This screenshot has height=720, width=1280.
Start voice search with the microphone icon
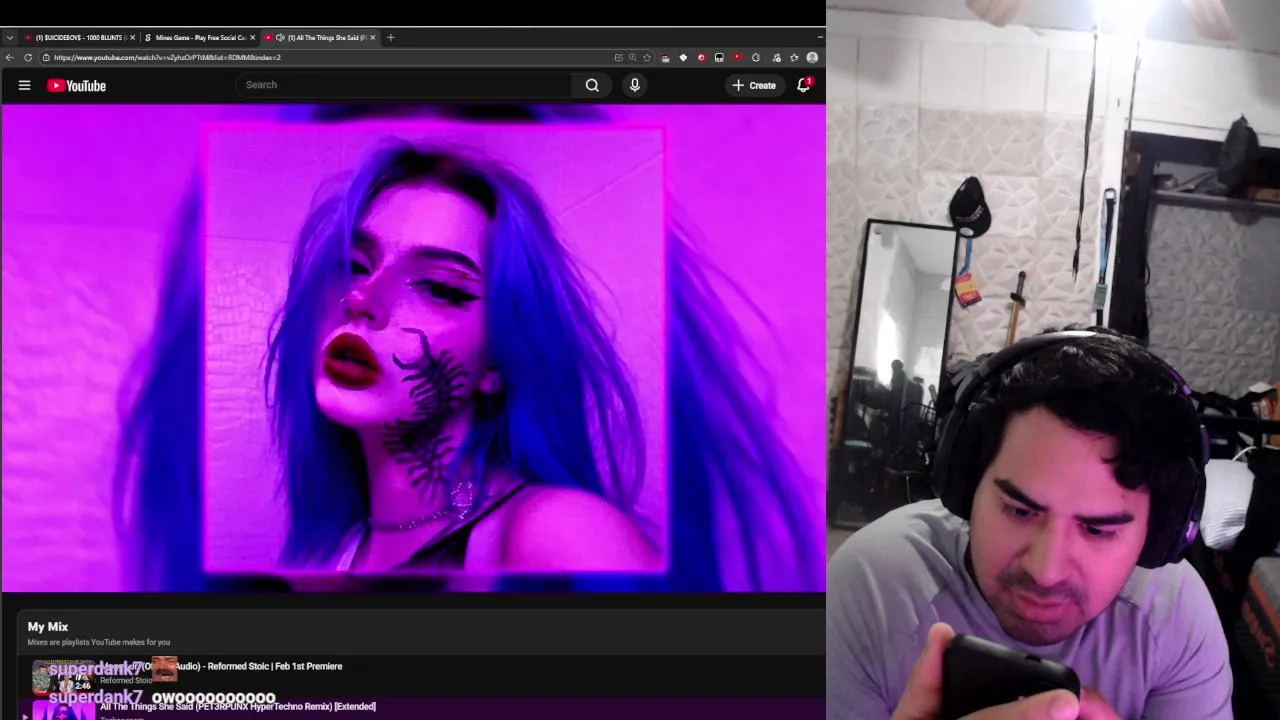coord(634,85)
